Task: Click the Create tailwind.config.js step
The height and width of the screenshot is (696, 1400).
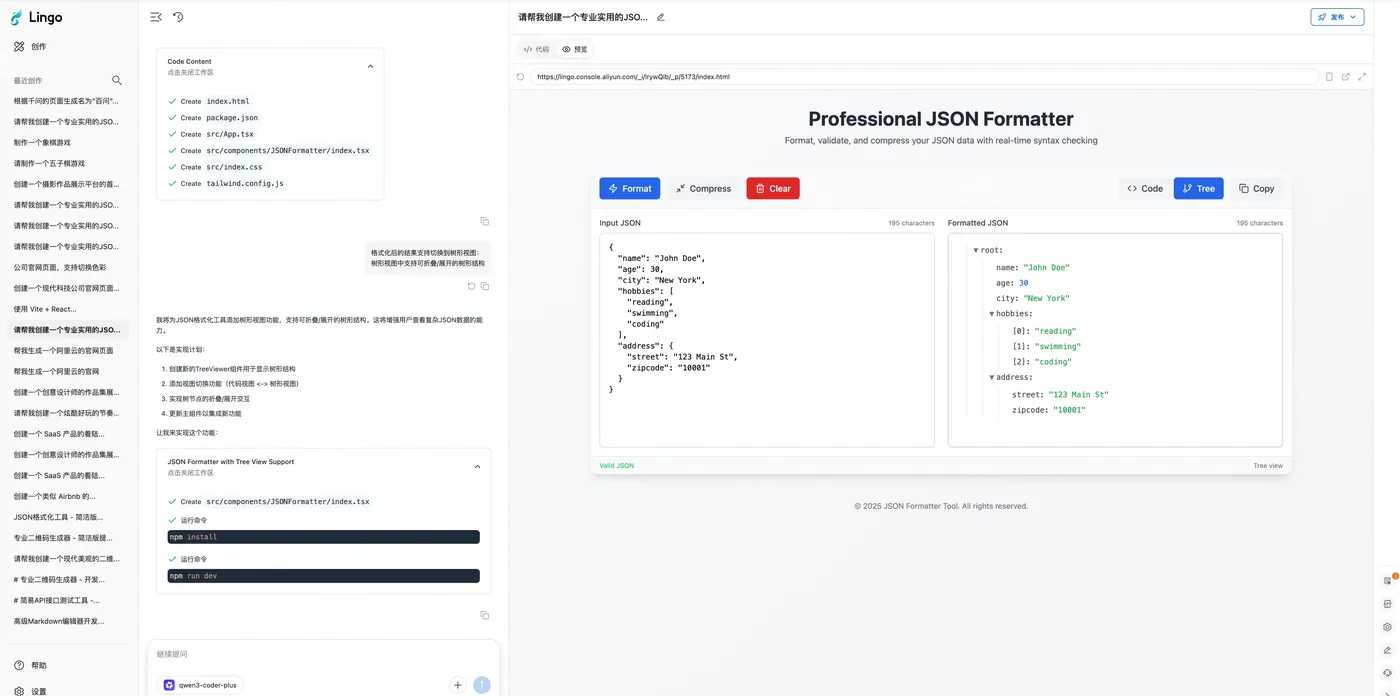Action: click(226, 183)
